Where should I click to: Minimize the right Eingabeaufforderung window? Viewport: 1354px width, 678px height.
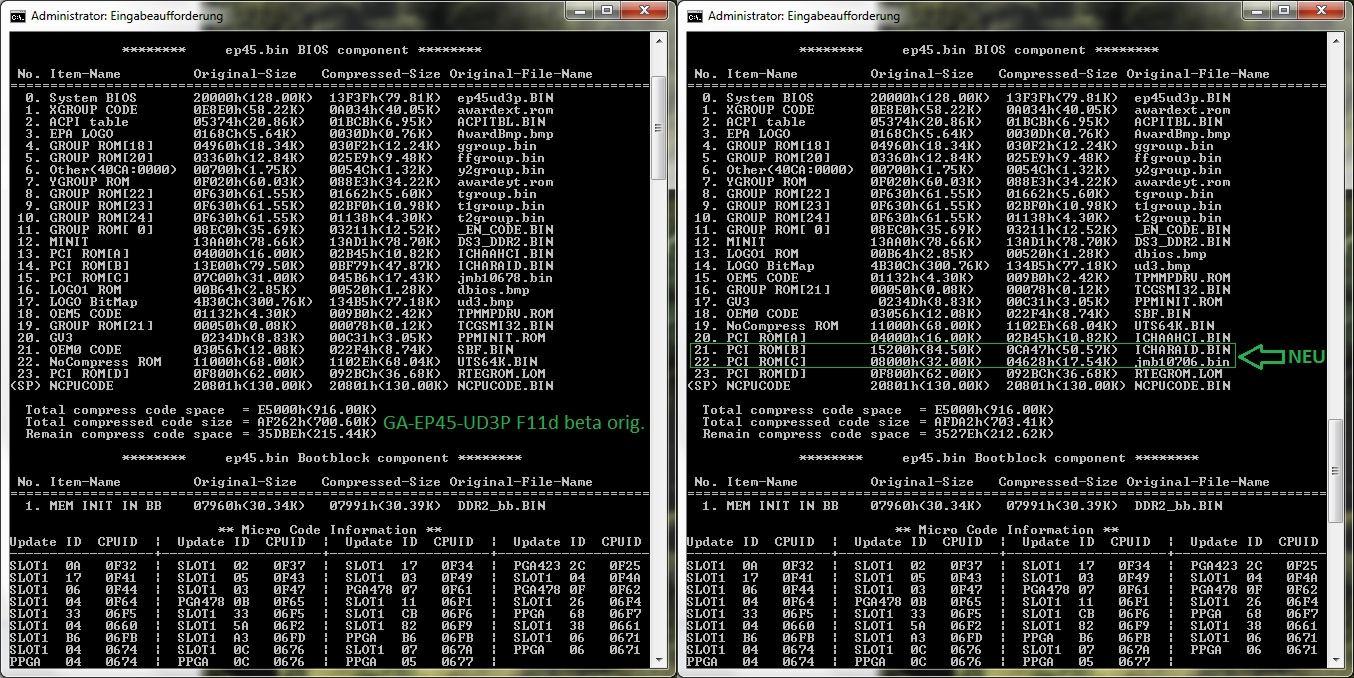[1259, 11]
